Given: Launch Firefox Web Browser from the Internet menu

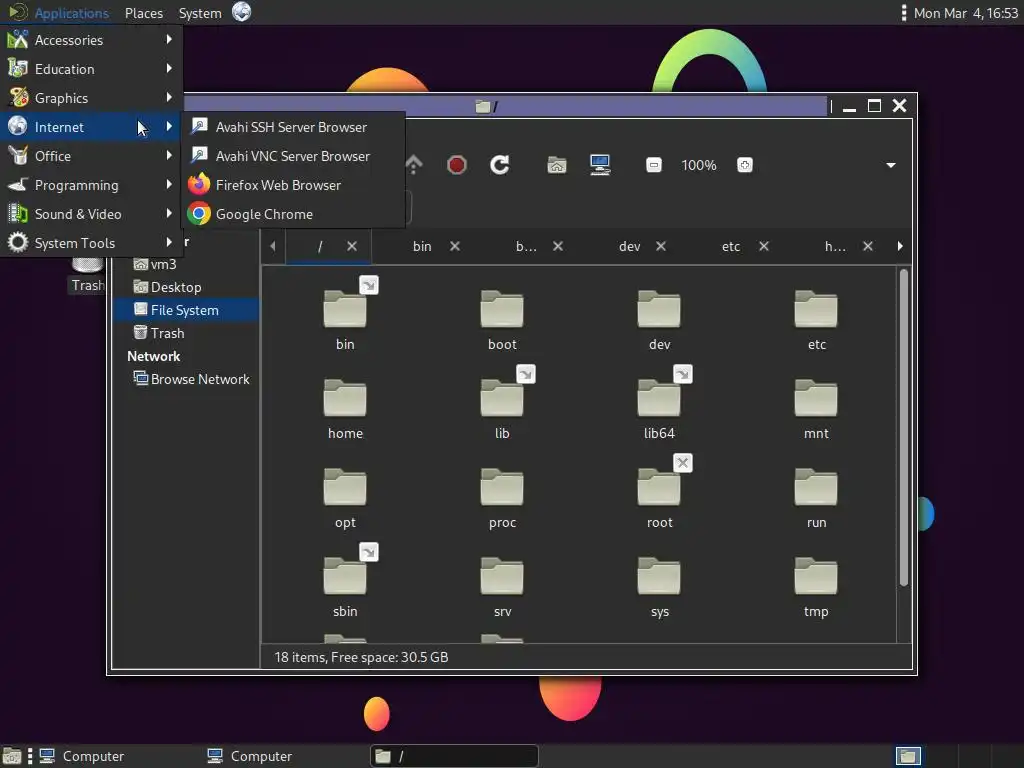Looking at the screenshot, I should 278,185.
